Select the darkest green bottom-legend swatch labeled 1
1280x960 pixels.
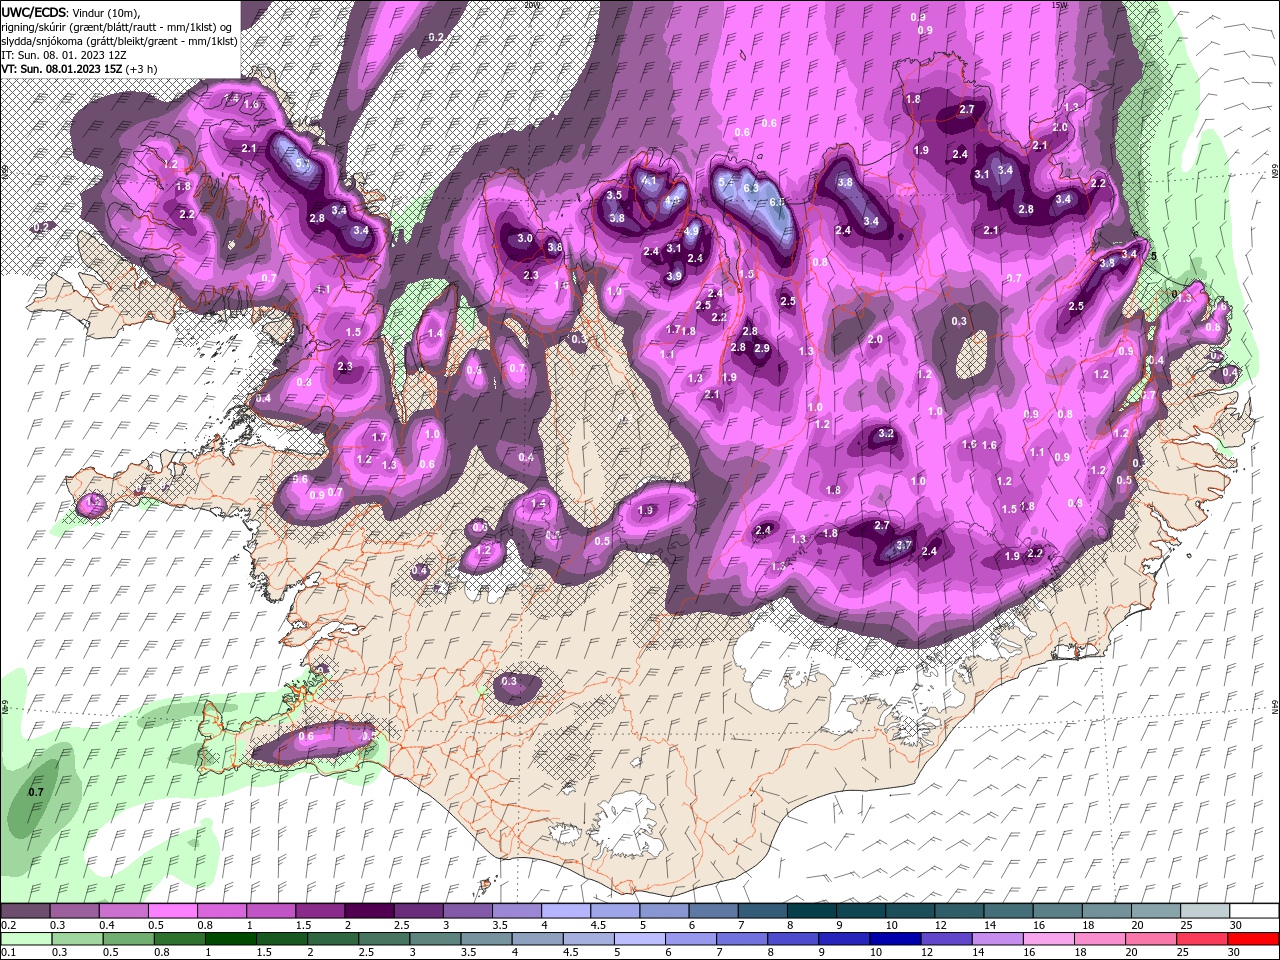click(230, 939)
